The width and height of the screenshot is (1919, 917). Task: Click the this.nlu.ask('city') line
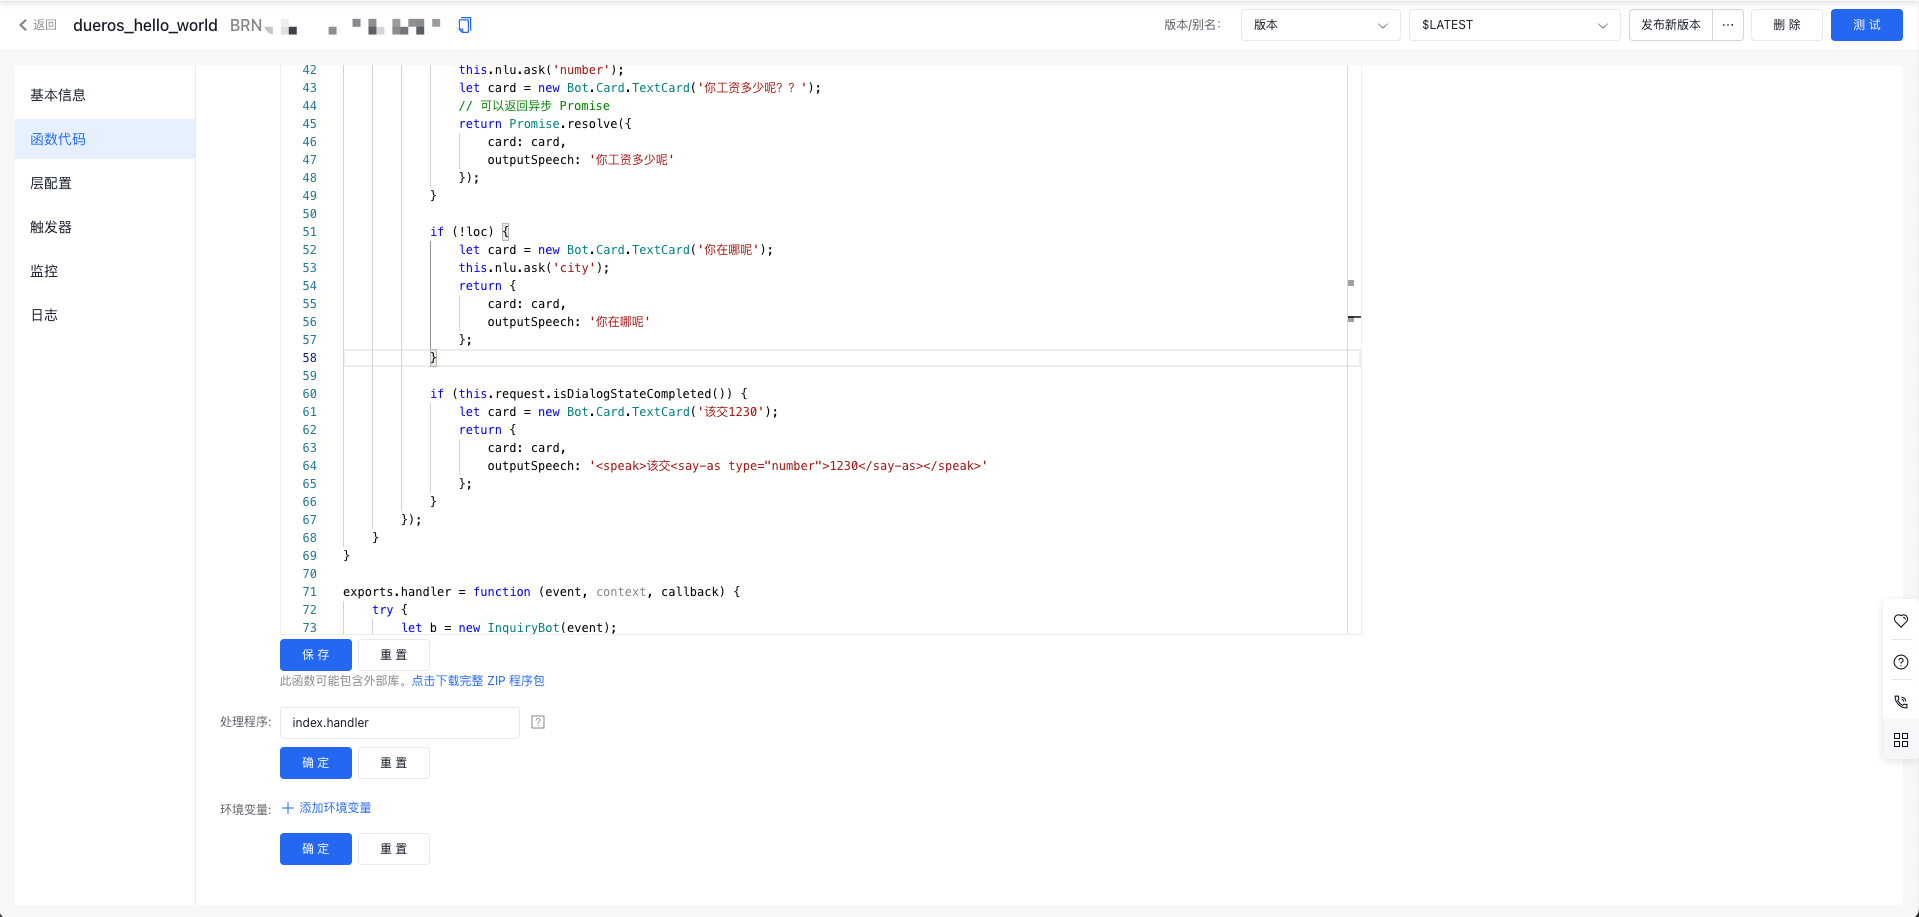pyautogui.click(x=534, y=268)
